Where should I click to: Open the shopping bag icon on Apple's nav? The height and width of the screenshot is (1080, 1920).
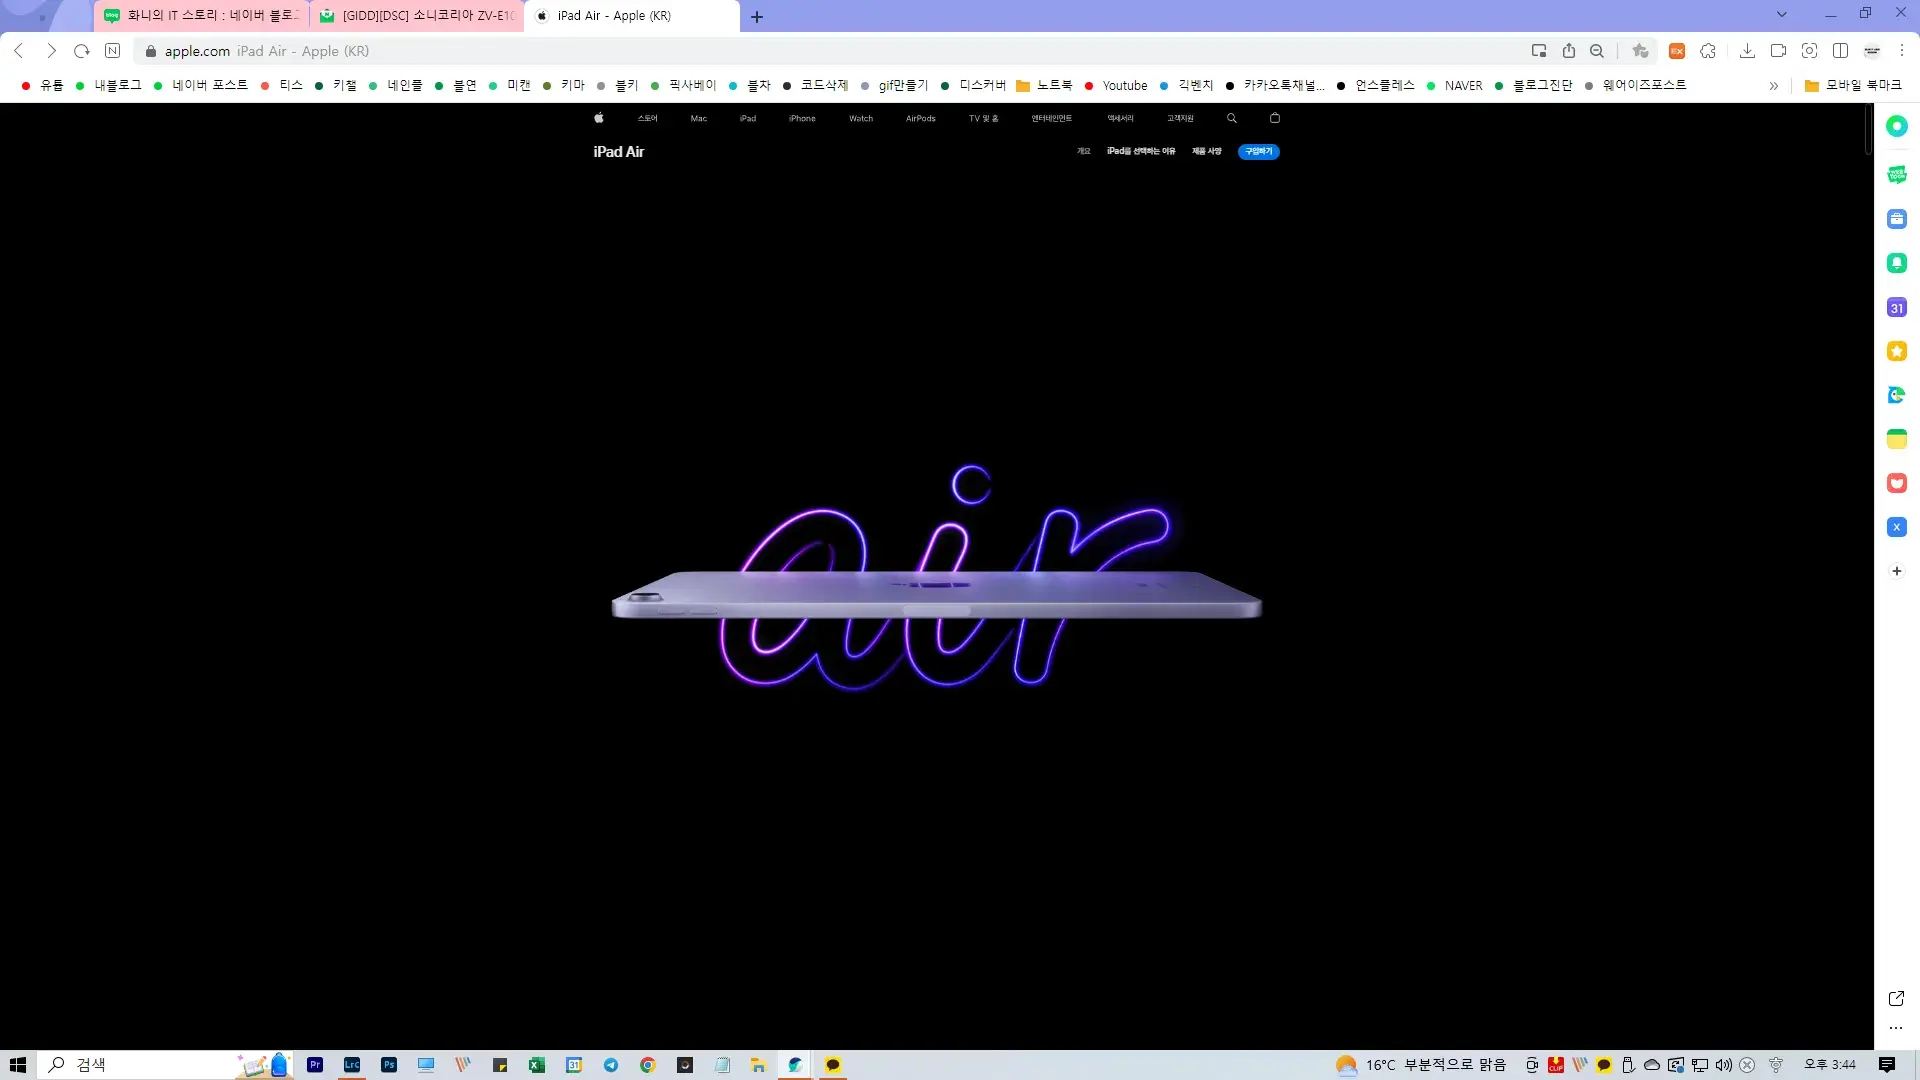[x=1275, y=118]
